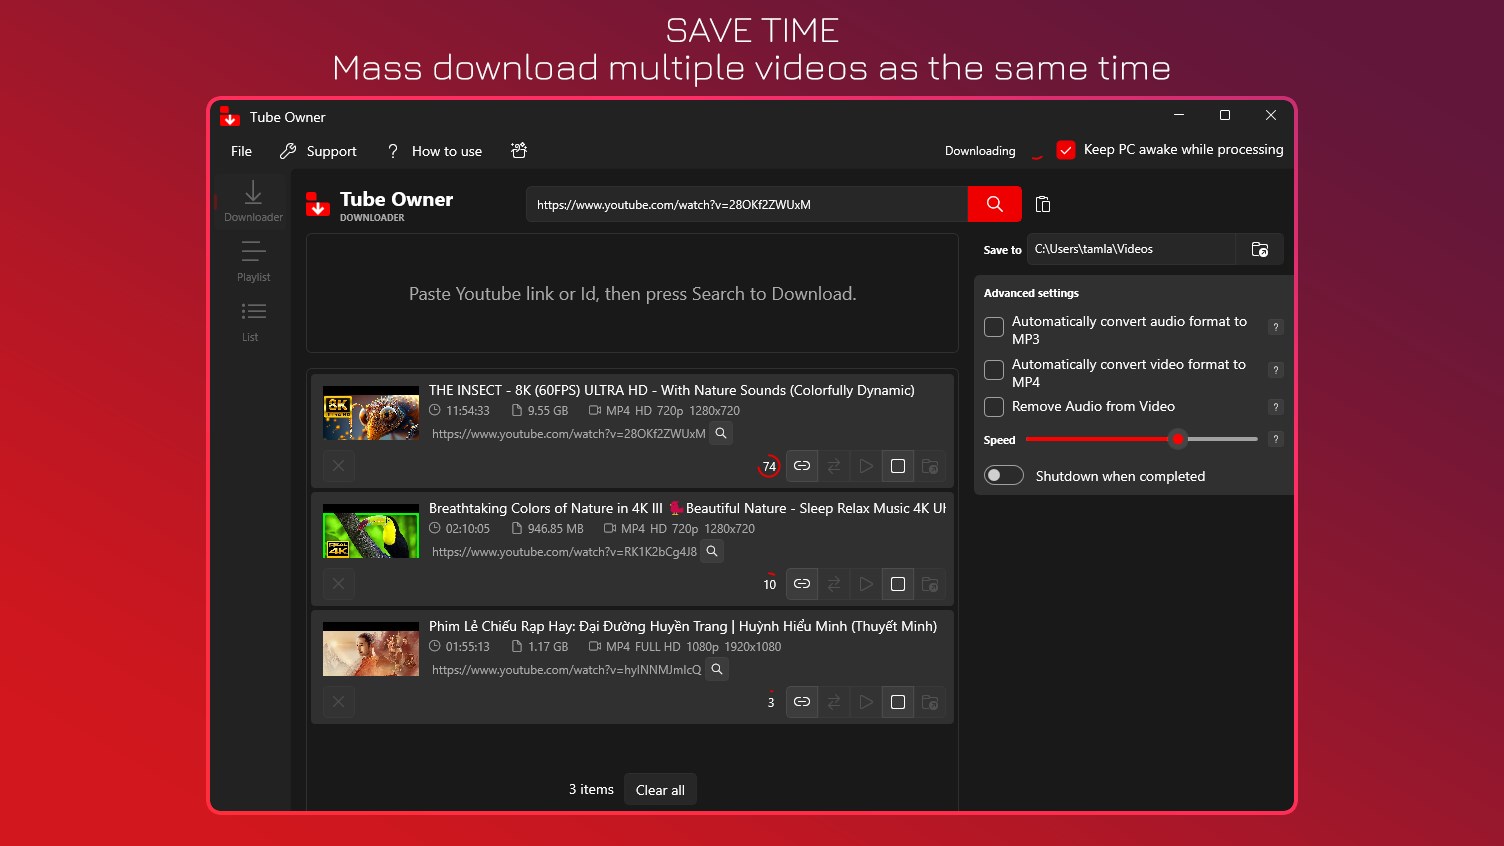Browse for save folder icon

1260,249
